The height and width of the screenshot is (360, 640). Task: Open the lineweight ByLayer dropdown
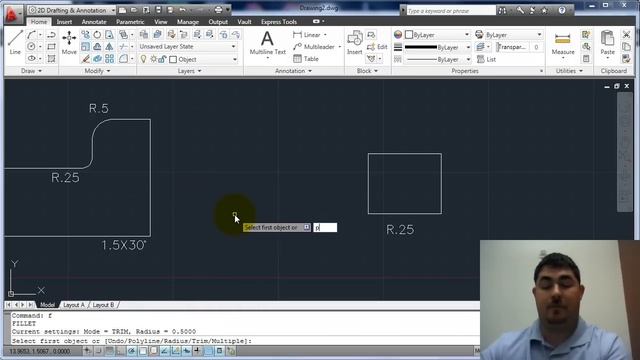point(437,47)
